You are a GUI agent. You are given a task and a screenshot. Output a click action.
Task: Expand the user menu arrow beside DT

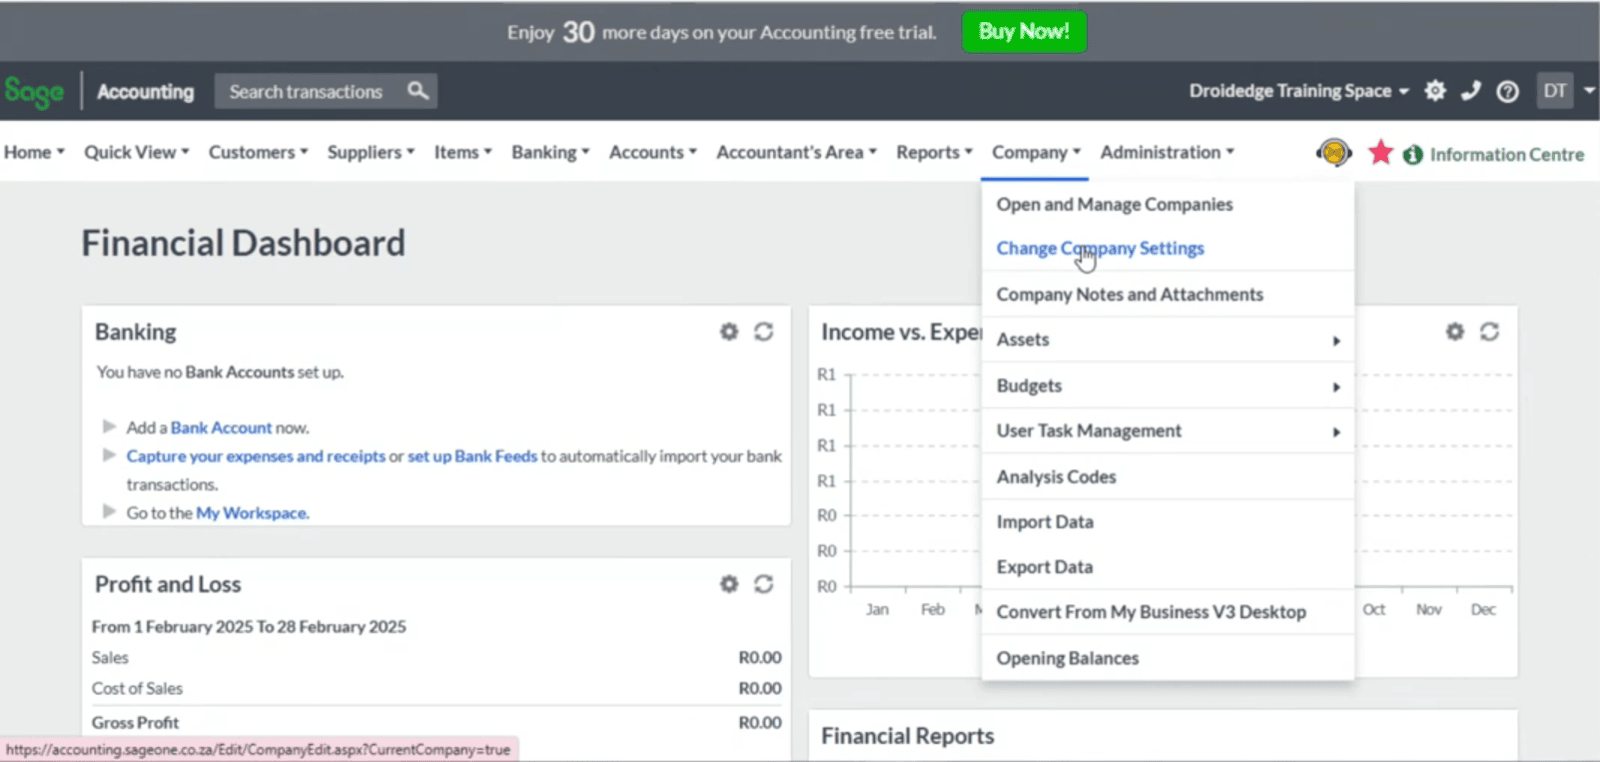coord(1589,90)
